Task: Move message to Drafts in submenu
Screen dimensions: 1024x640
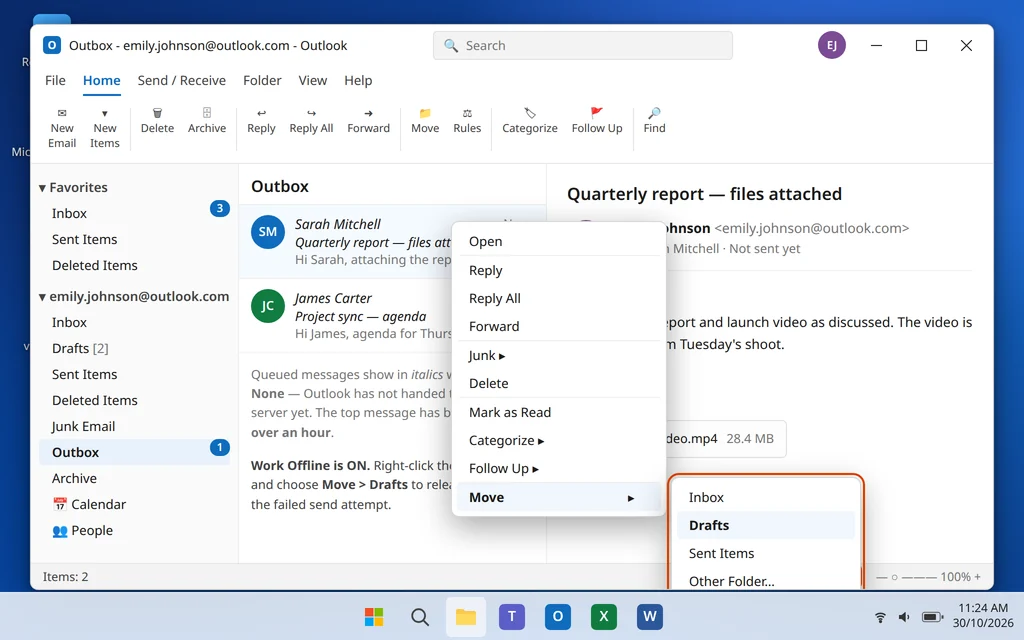Action: tap(765, 525)
